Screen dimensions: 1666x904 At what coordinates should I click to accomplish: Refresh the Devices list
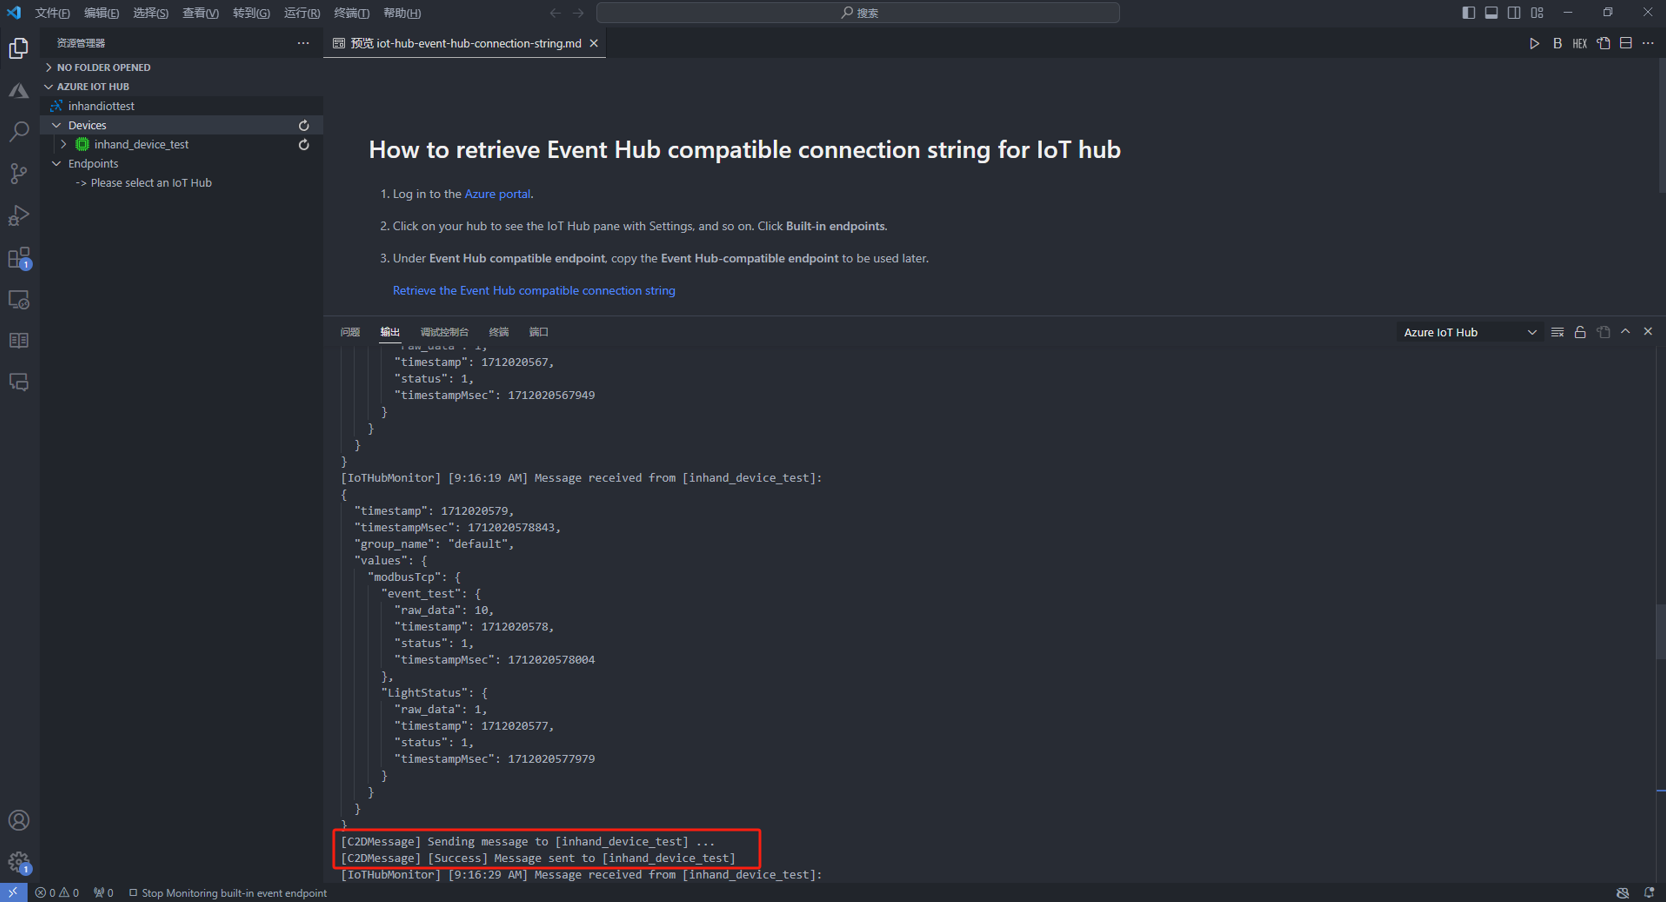point(304,126)
